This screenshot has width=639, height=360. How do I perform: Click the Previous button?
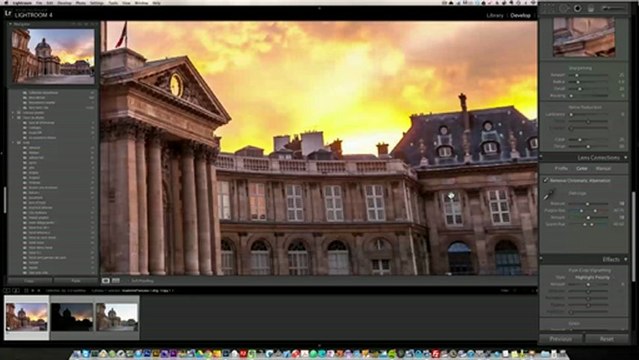[560, 339]
